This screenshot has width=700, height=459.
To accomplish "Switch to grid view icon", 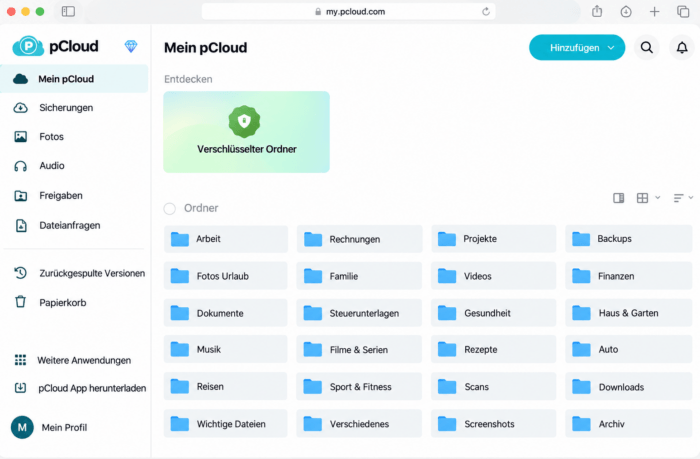I will coord(642,198).
